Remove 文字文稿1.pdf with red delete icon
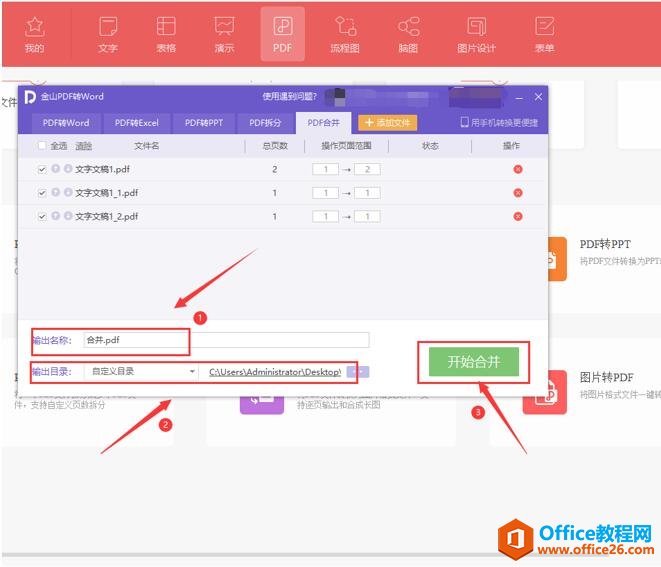The image size is (661, 567). [x=518, y=169]
